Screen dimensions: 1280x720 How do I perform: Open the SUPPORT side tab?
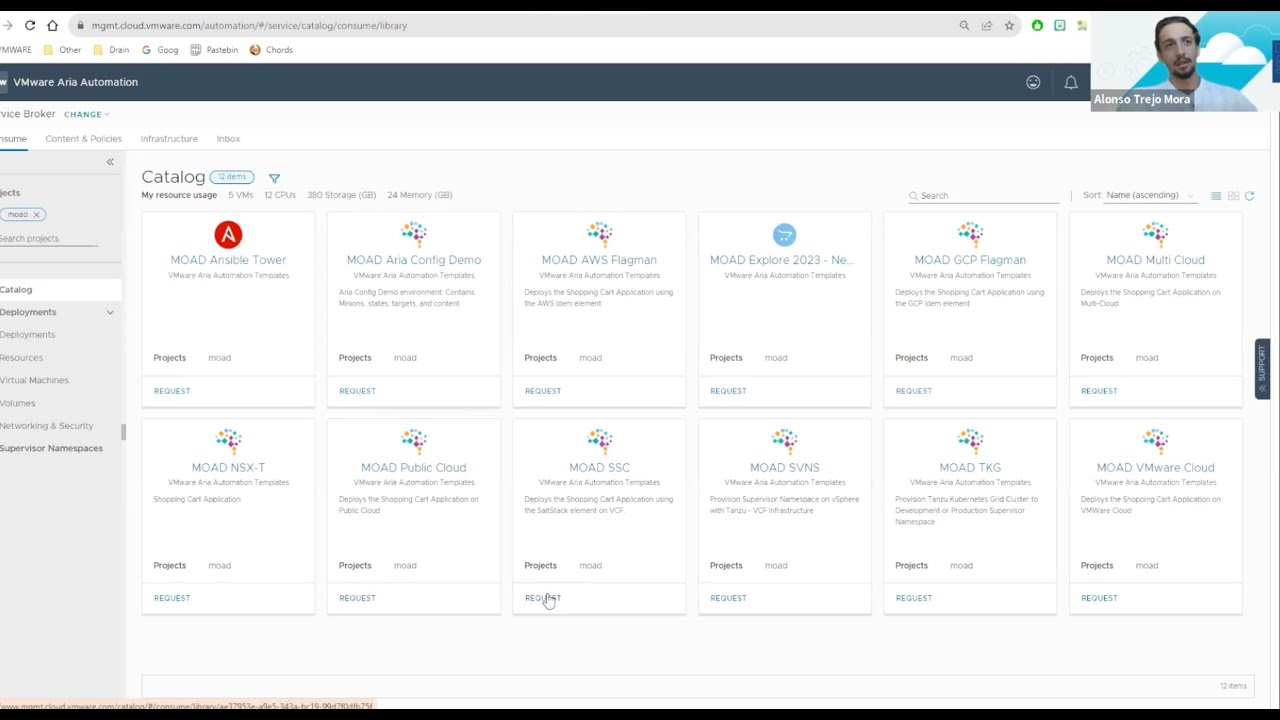(1262, 369)
